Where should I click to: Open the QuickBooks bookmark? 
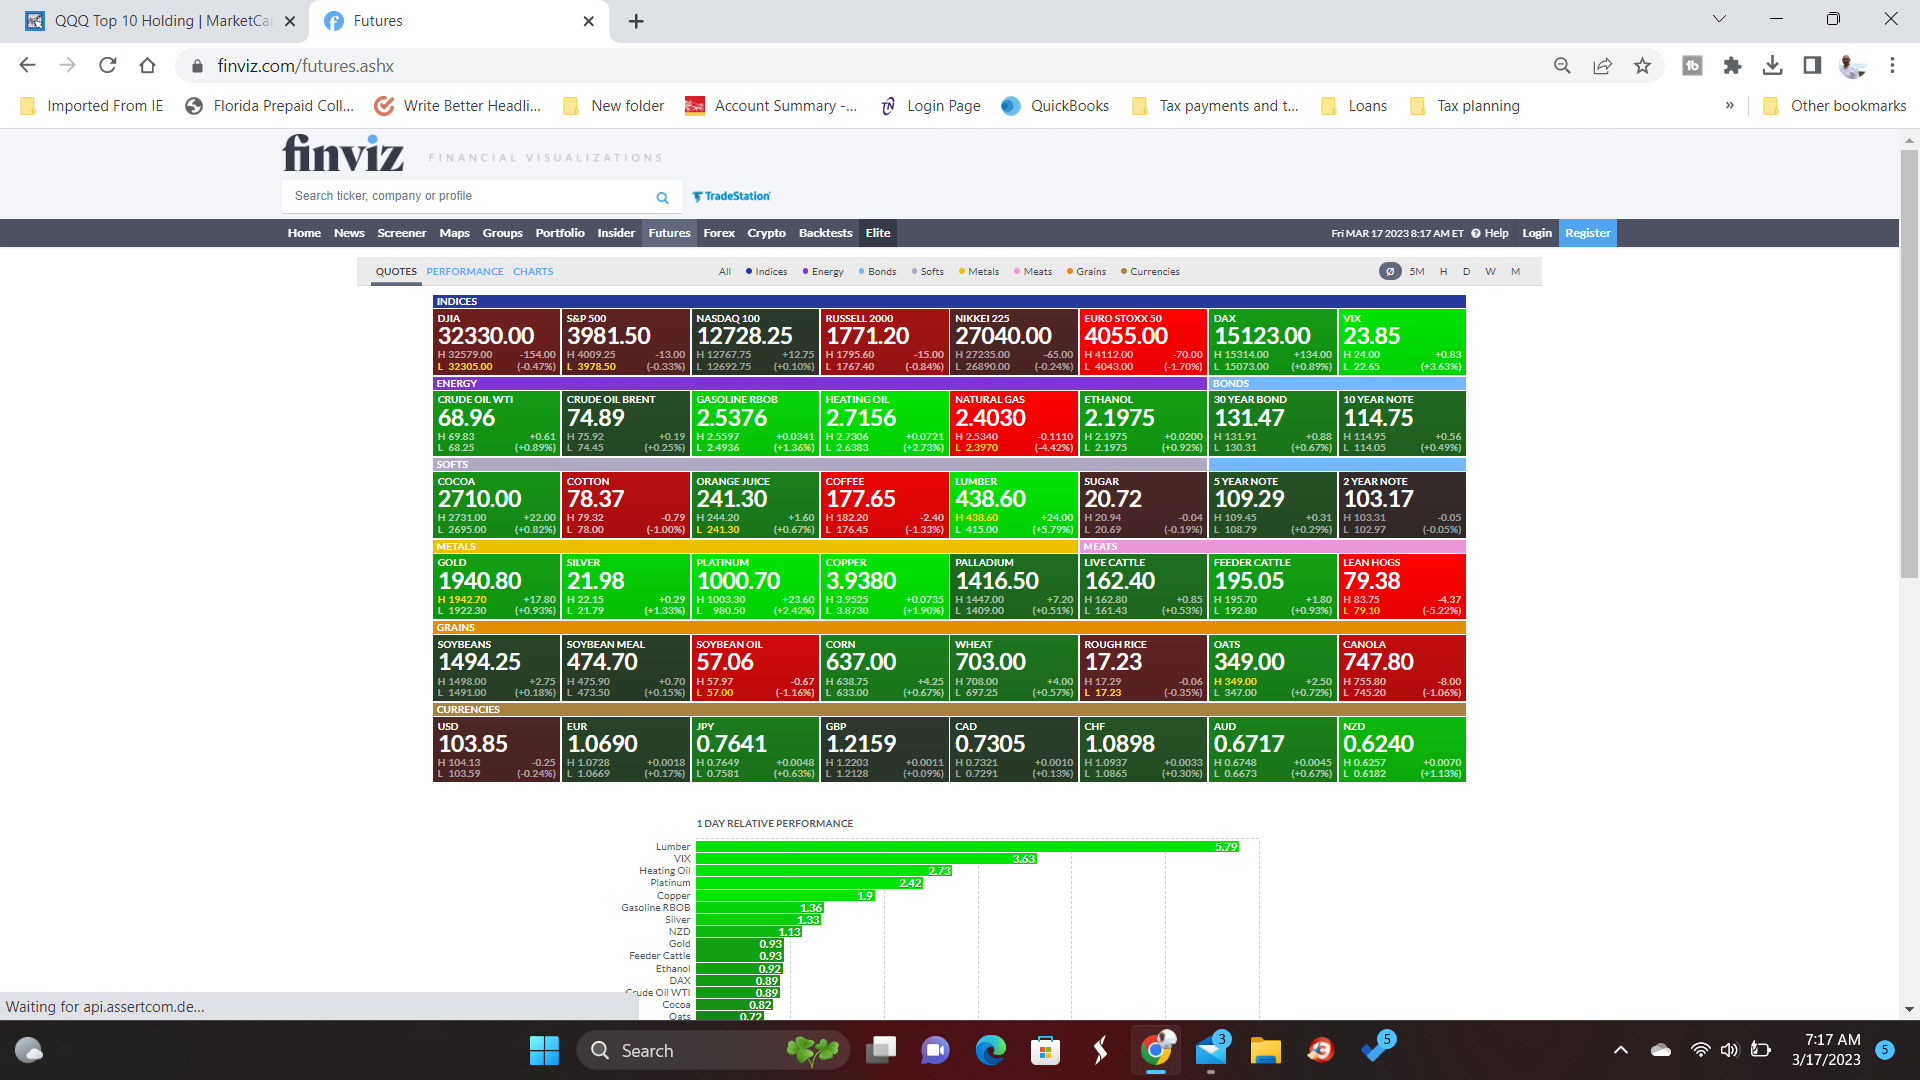[x=1055, y=105]
